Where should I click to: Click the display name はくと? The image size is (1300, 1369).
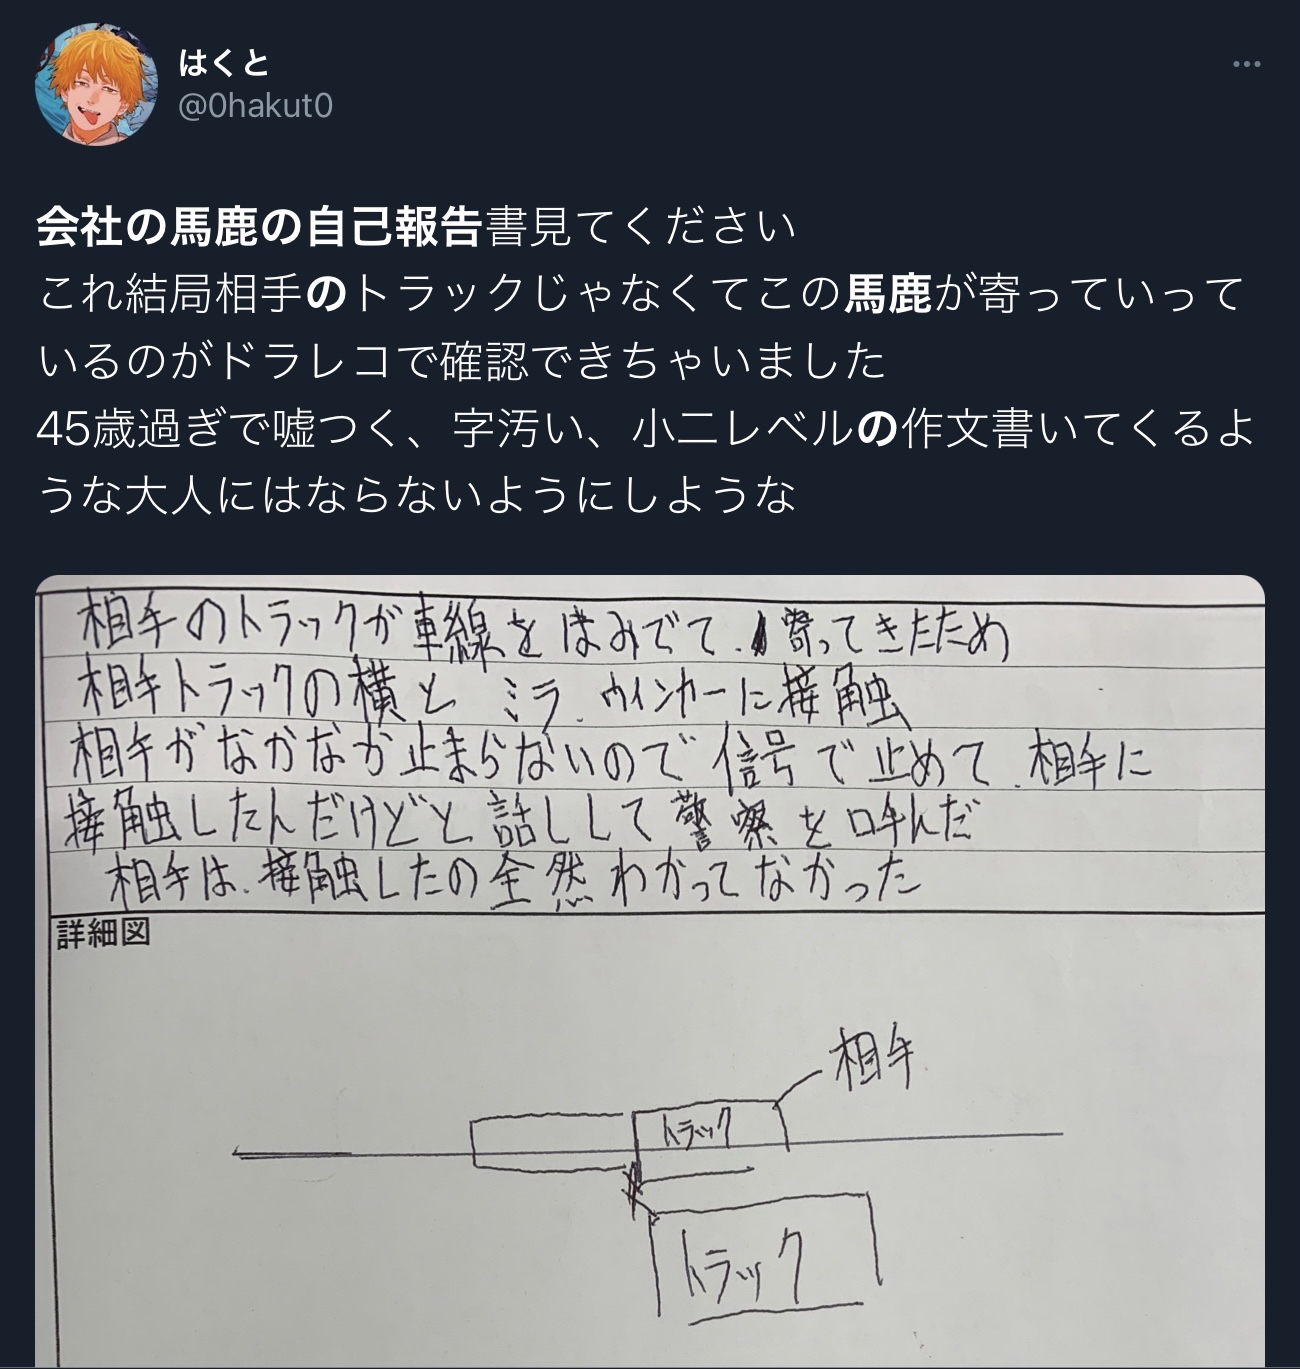(x=224, y=63)
